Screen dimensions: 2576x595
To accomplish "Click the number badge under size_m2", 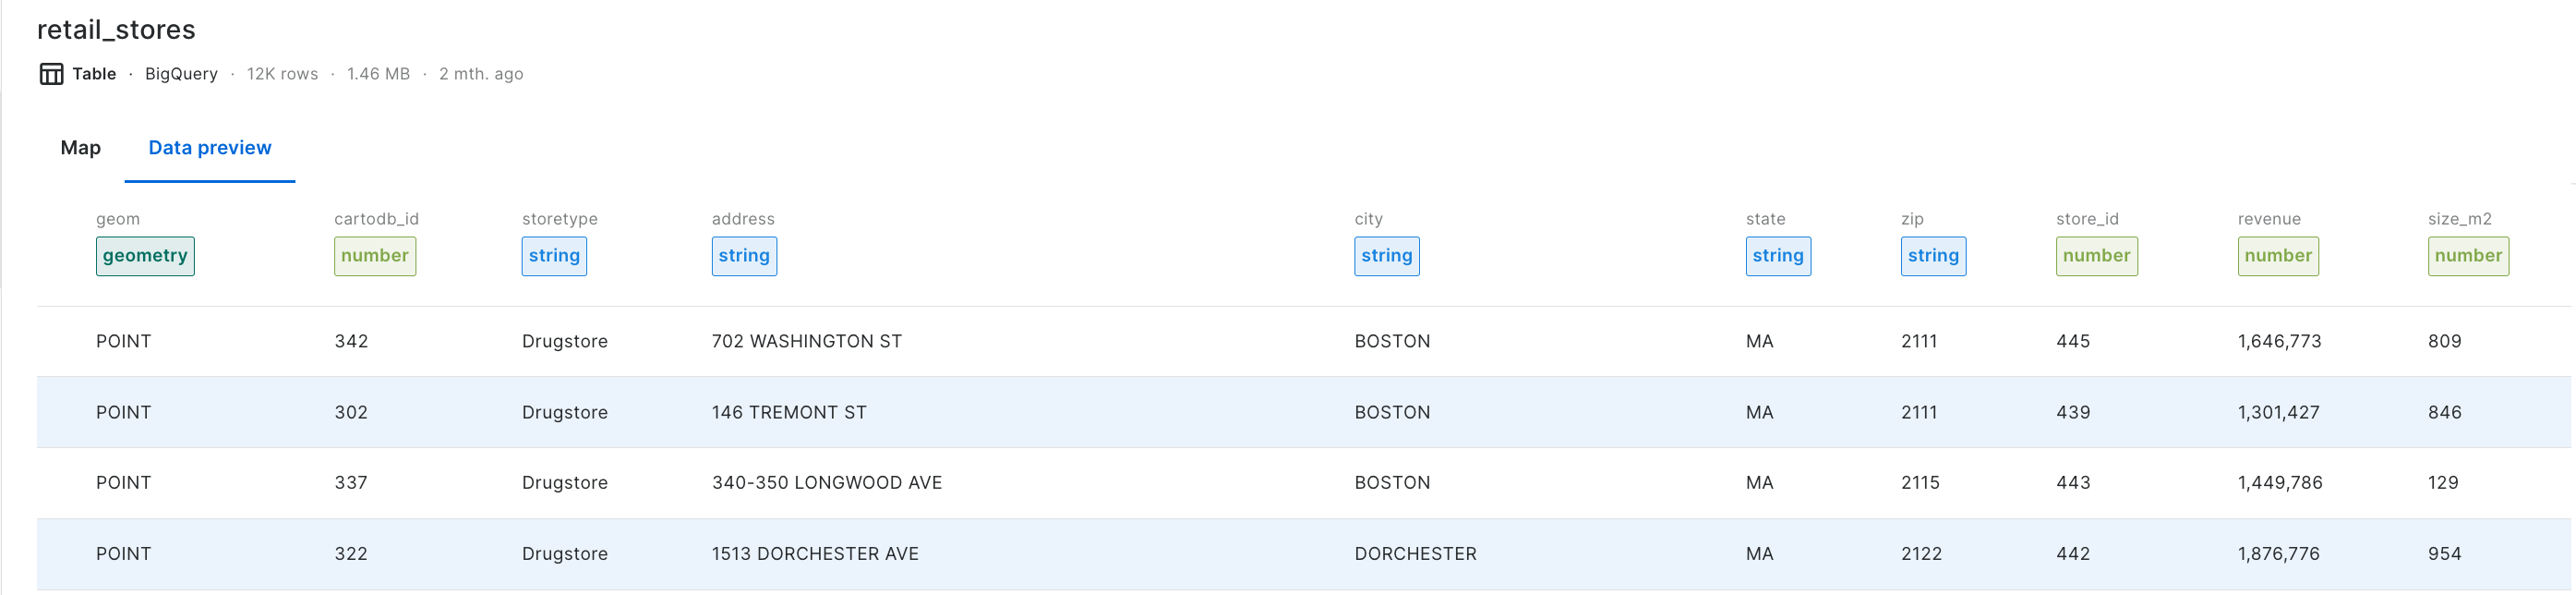I will (x=2467, y=256).
